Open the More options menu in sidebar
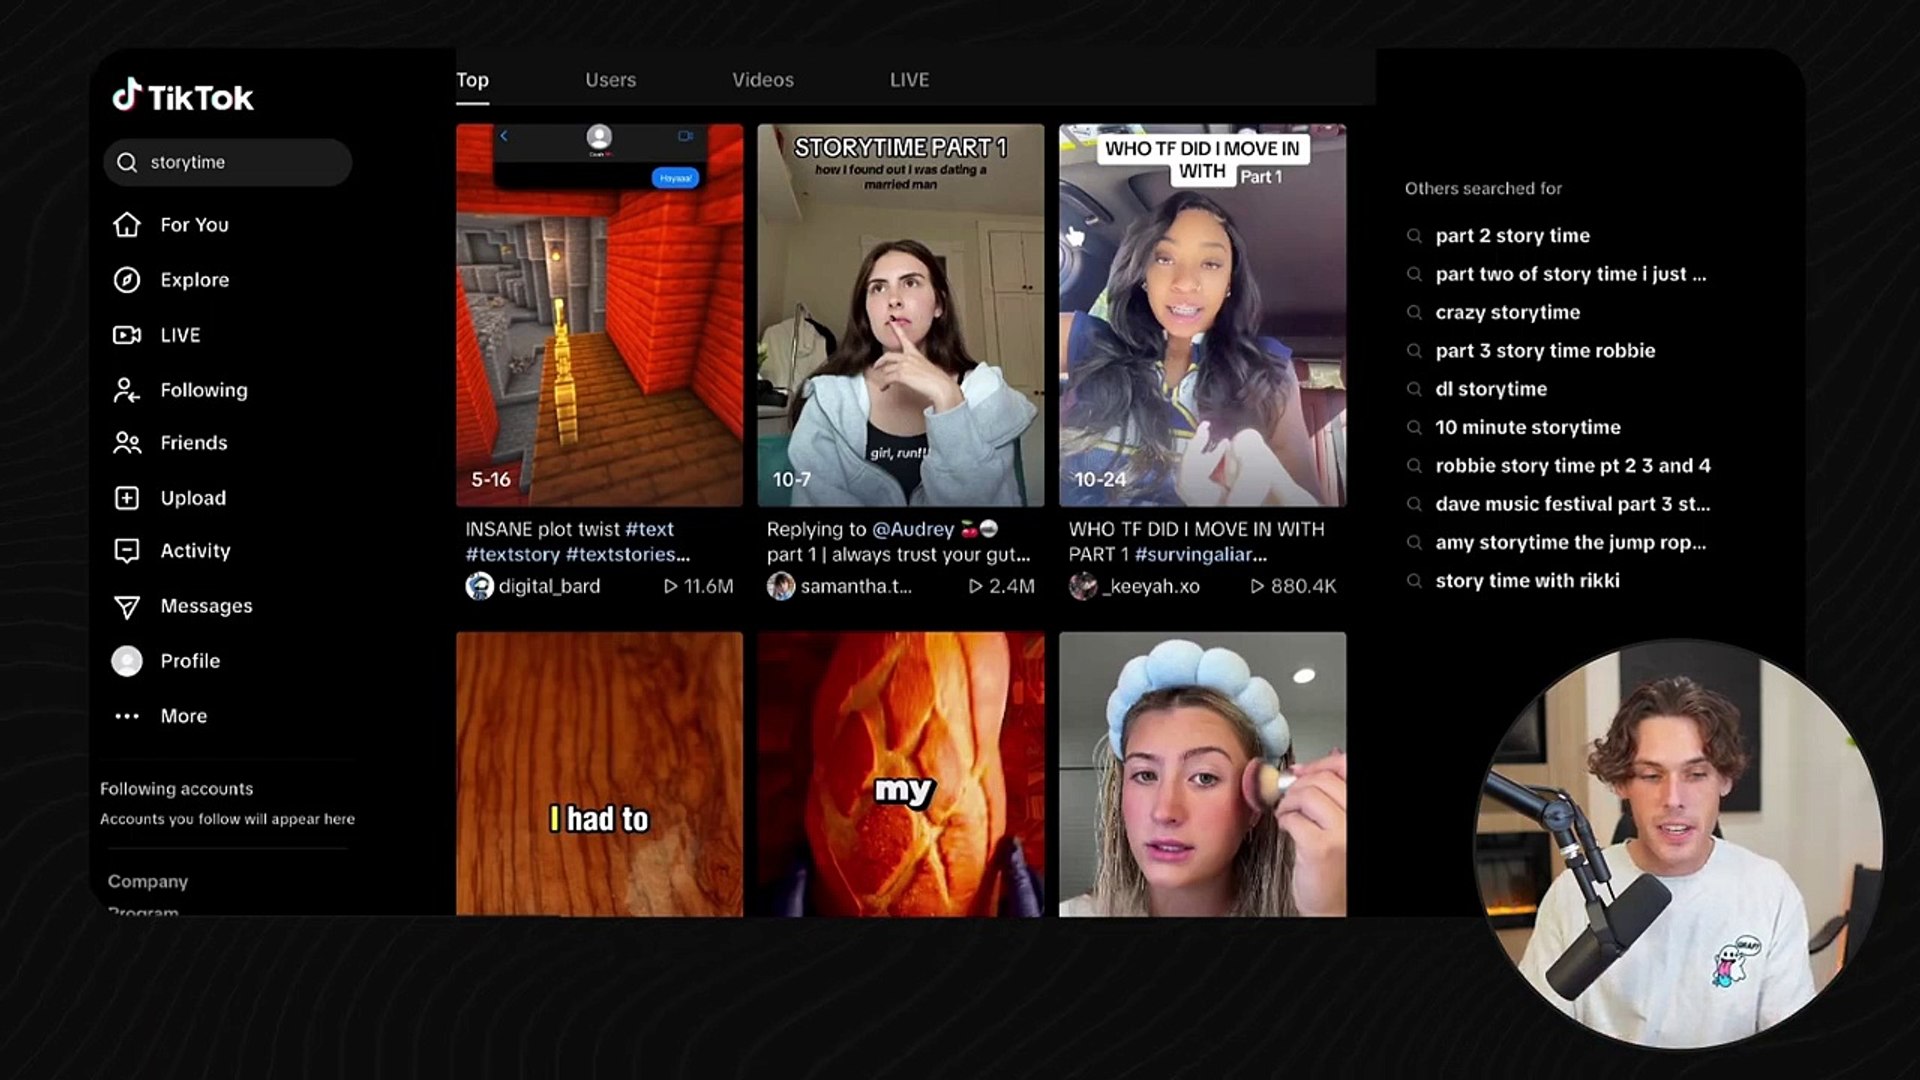Viewport: 1920px width, 1080px height. tap(127, 716)
